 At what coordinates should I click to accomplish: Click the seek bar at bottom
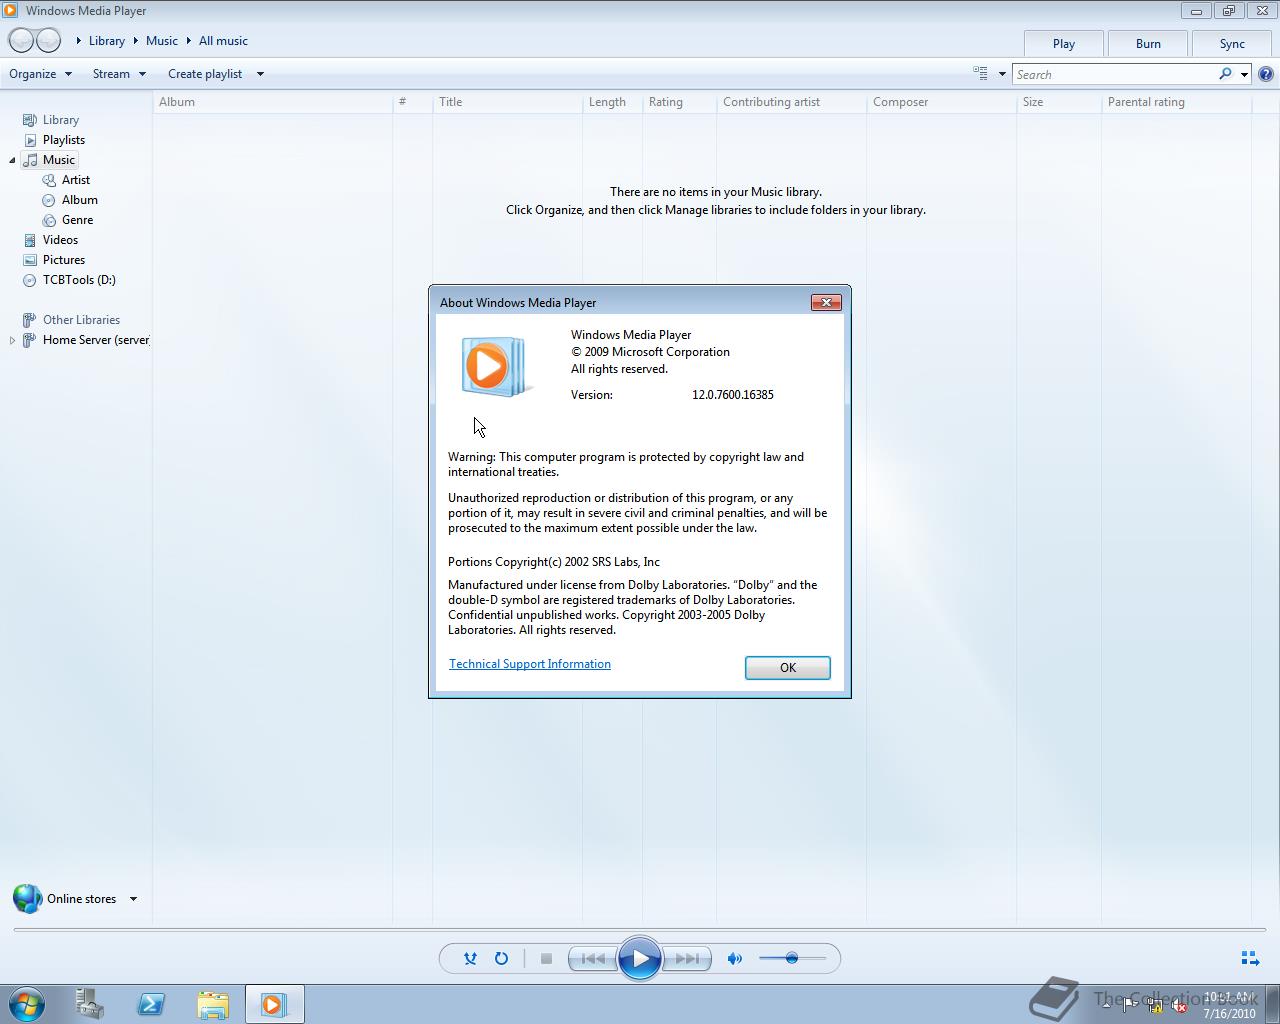[x=639, y=929]
